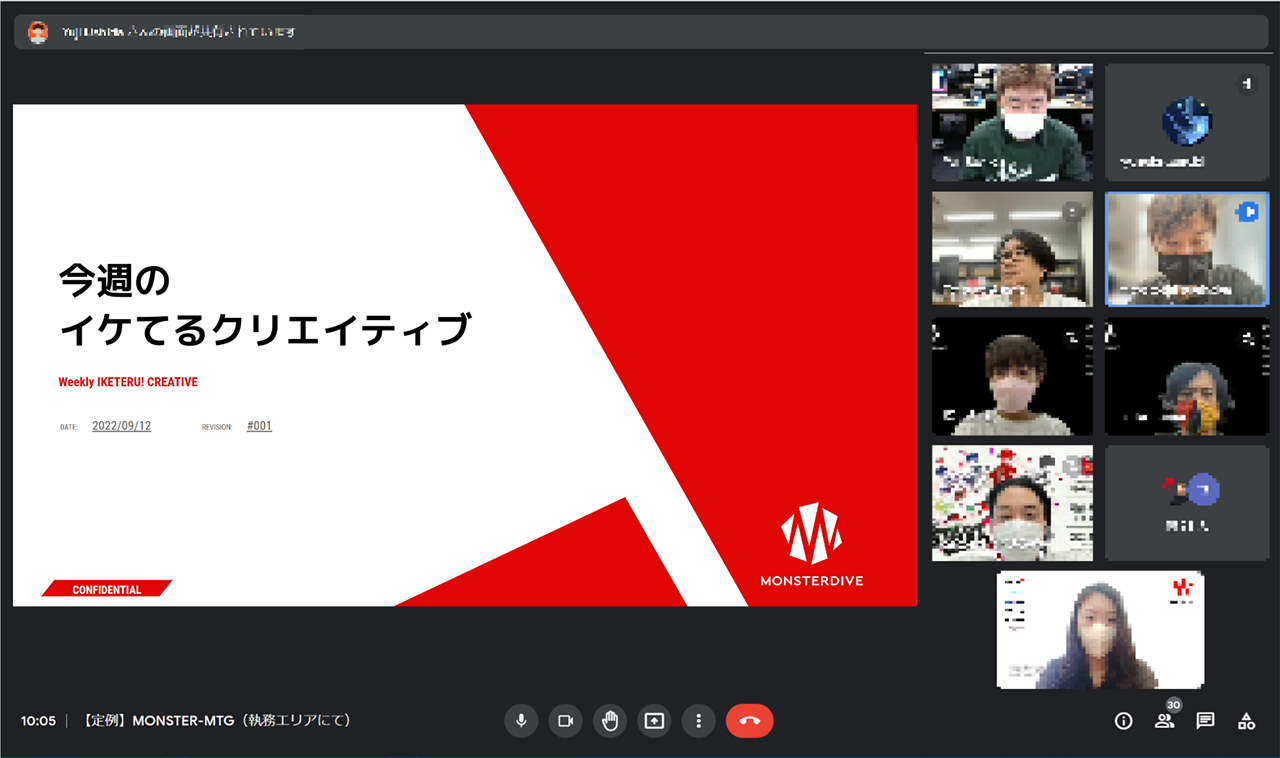The image size is (1280, 758).
Task: Select the presenter avatar in top banner
Action: (38, 32)
